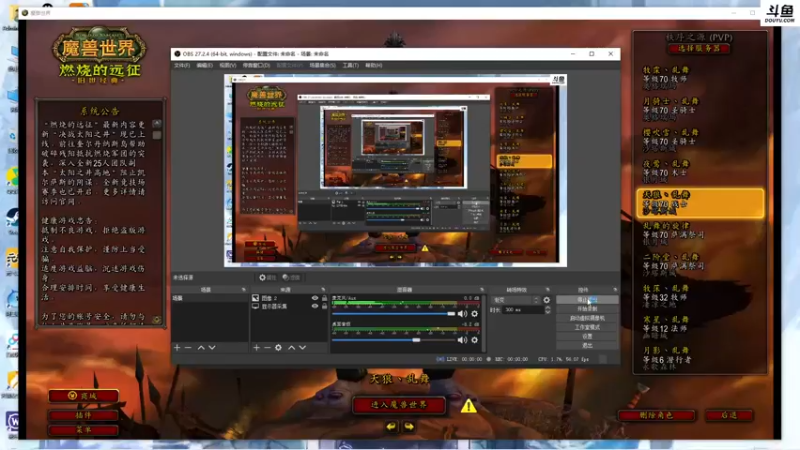The width and height of the screenshot is (800, 450).
Task: Rotate the character left with the arrow button
Action: pos(391,426)
